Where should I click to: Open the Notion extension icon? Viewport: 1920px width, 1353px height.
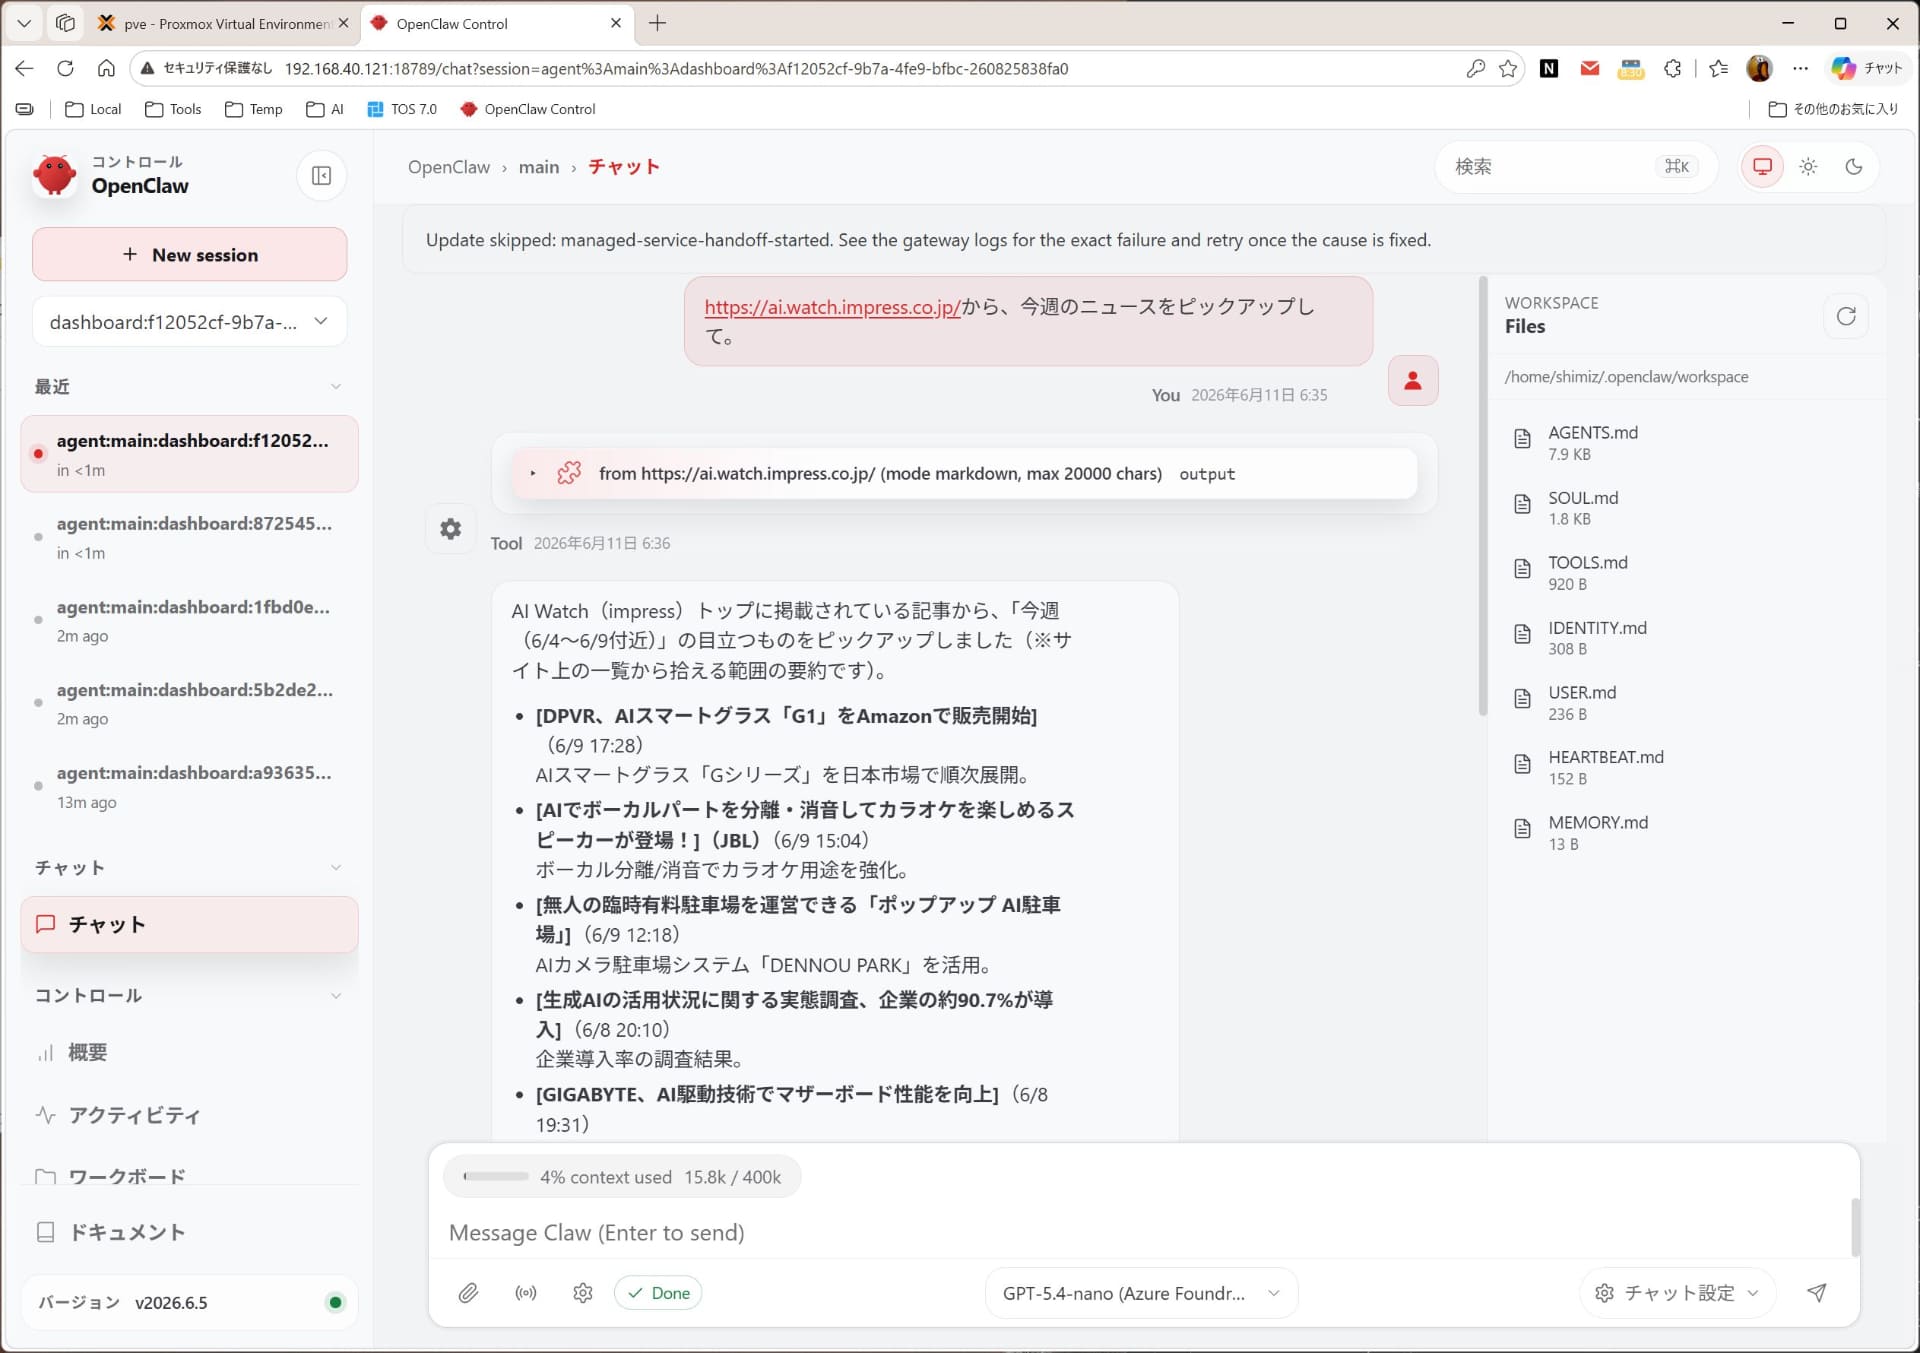[x=1549, y=68]
